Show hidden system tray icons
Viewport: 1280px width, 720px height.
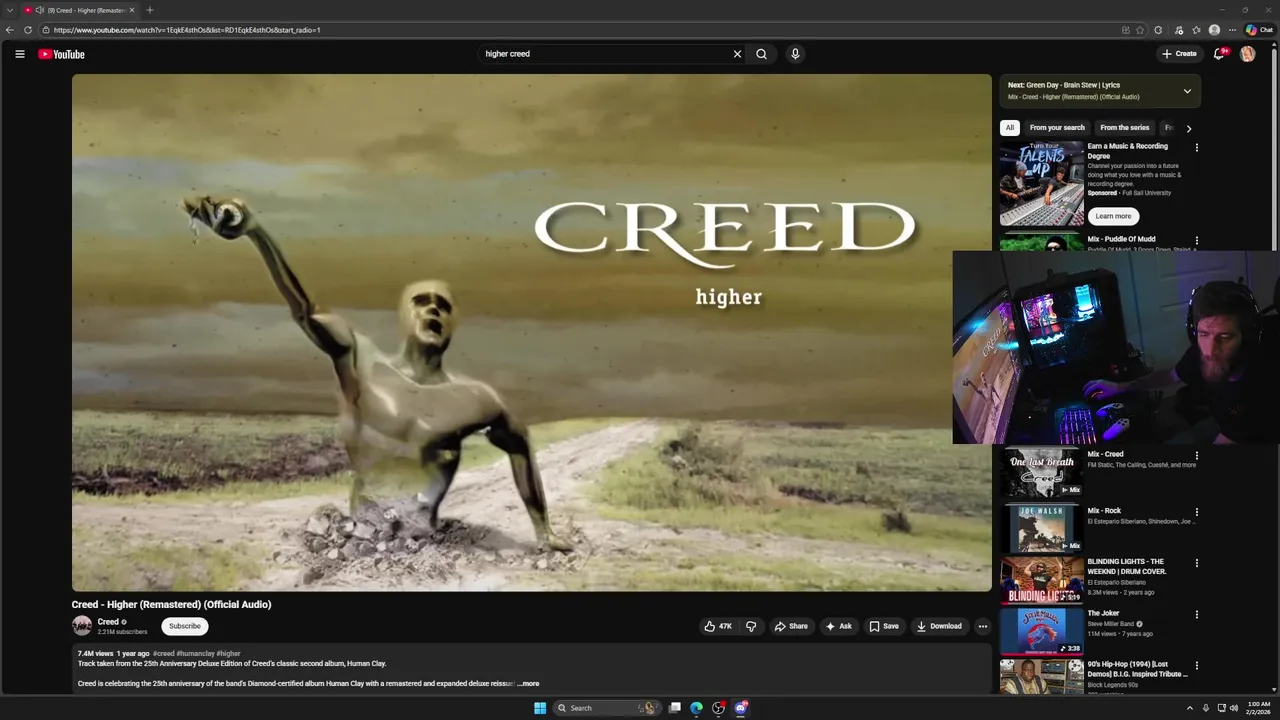(x=1190, y=708)
